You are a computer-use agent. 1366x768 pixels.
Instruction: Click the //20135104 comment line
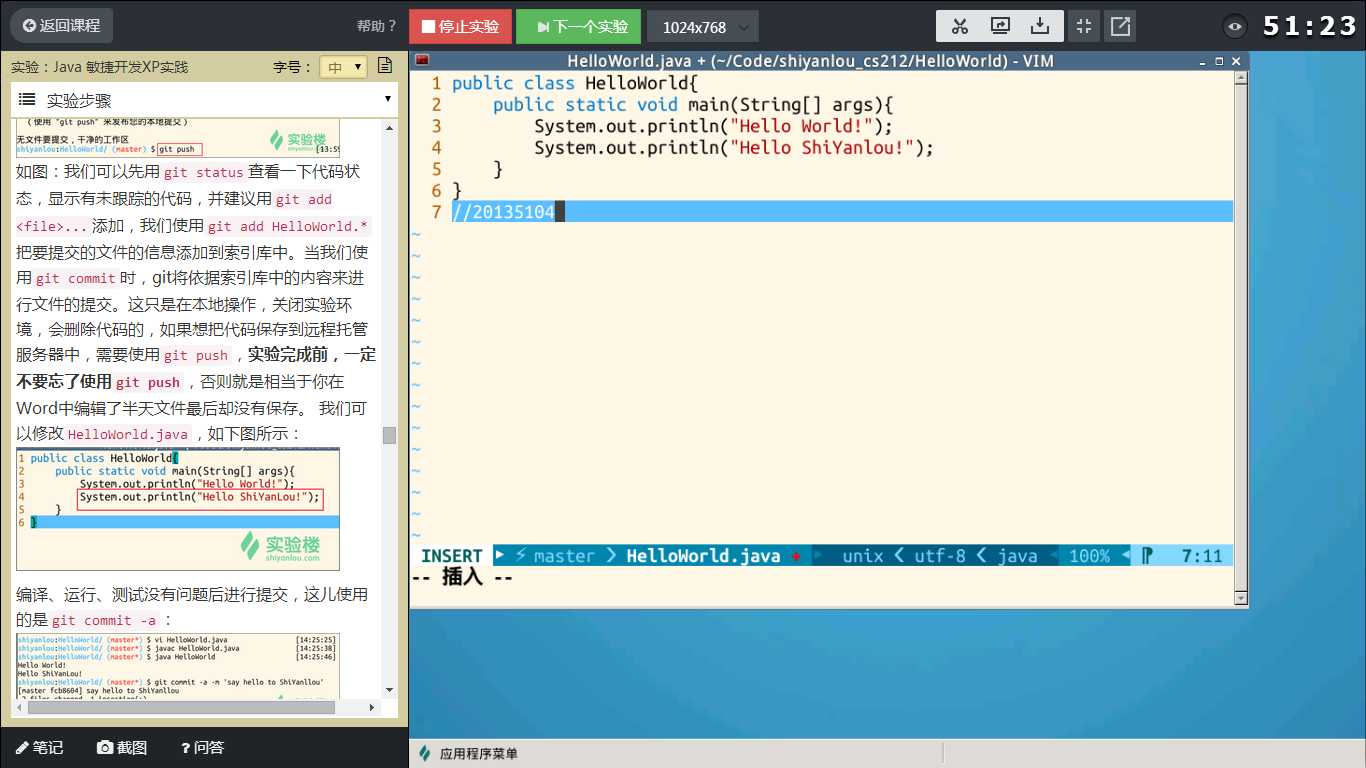tap(503, 212)
